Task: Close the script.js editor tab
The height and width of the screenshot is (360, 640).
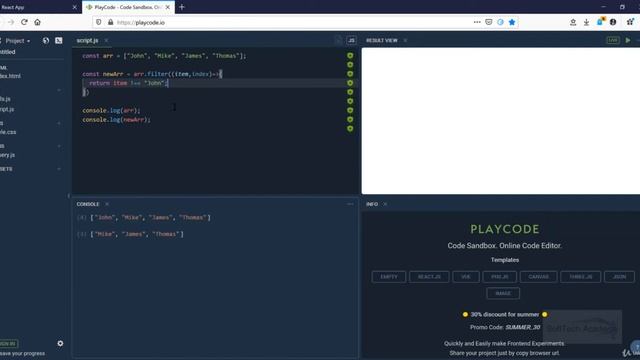Action: coord(106,40)
